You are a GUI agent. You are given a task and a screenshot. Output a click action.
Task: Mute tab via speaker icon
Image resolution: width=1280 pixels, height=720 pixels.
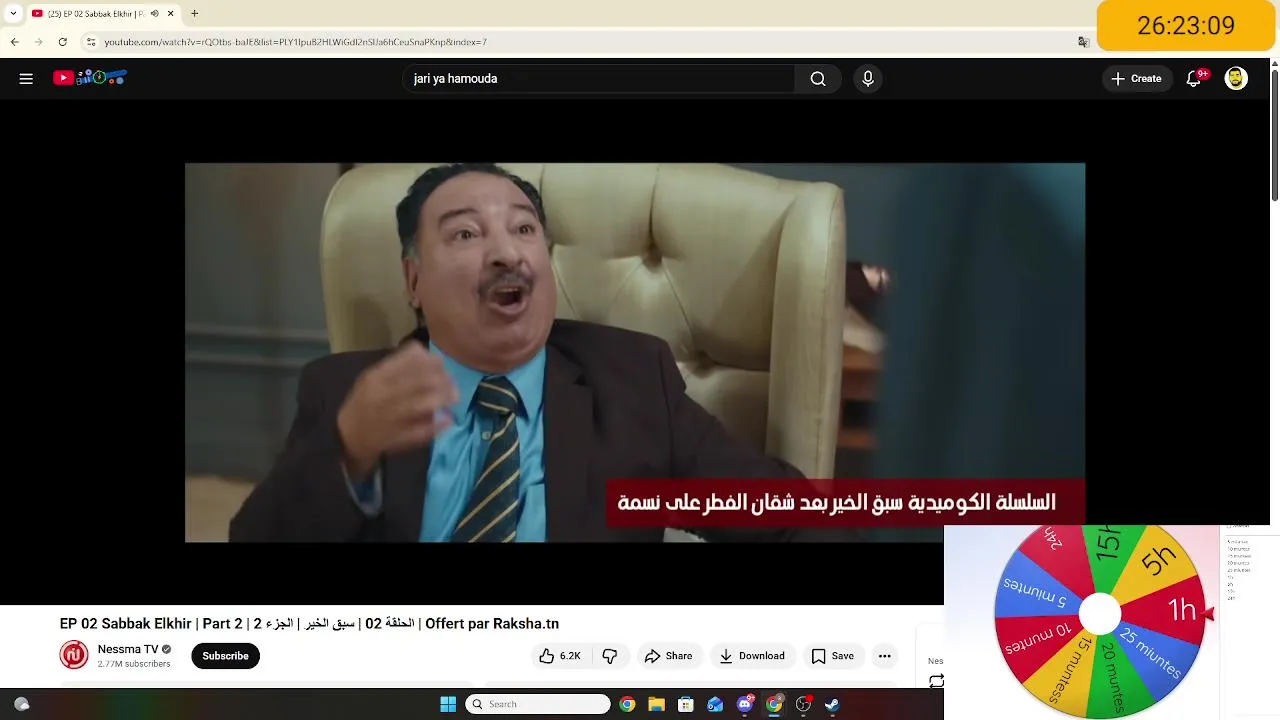tap(154, 14)
